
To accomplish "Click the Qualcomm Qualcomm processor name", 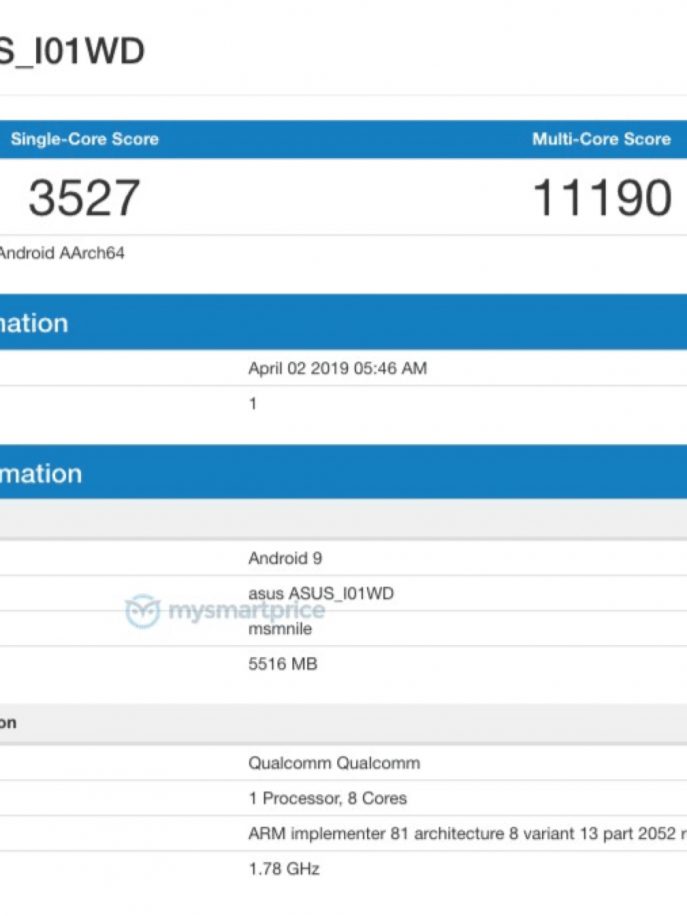I will (x=333, y=763).
